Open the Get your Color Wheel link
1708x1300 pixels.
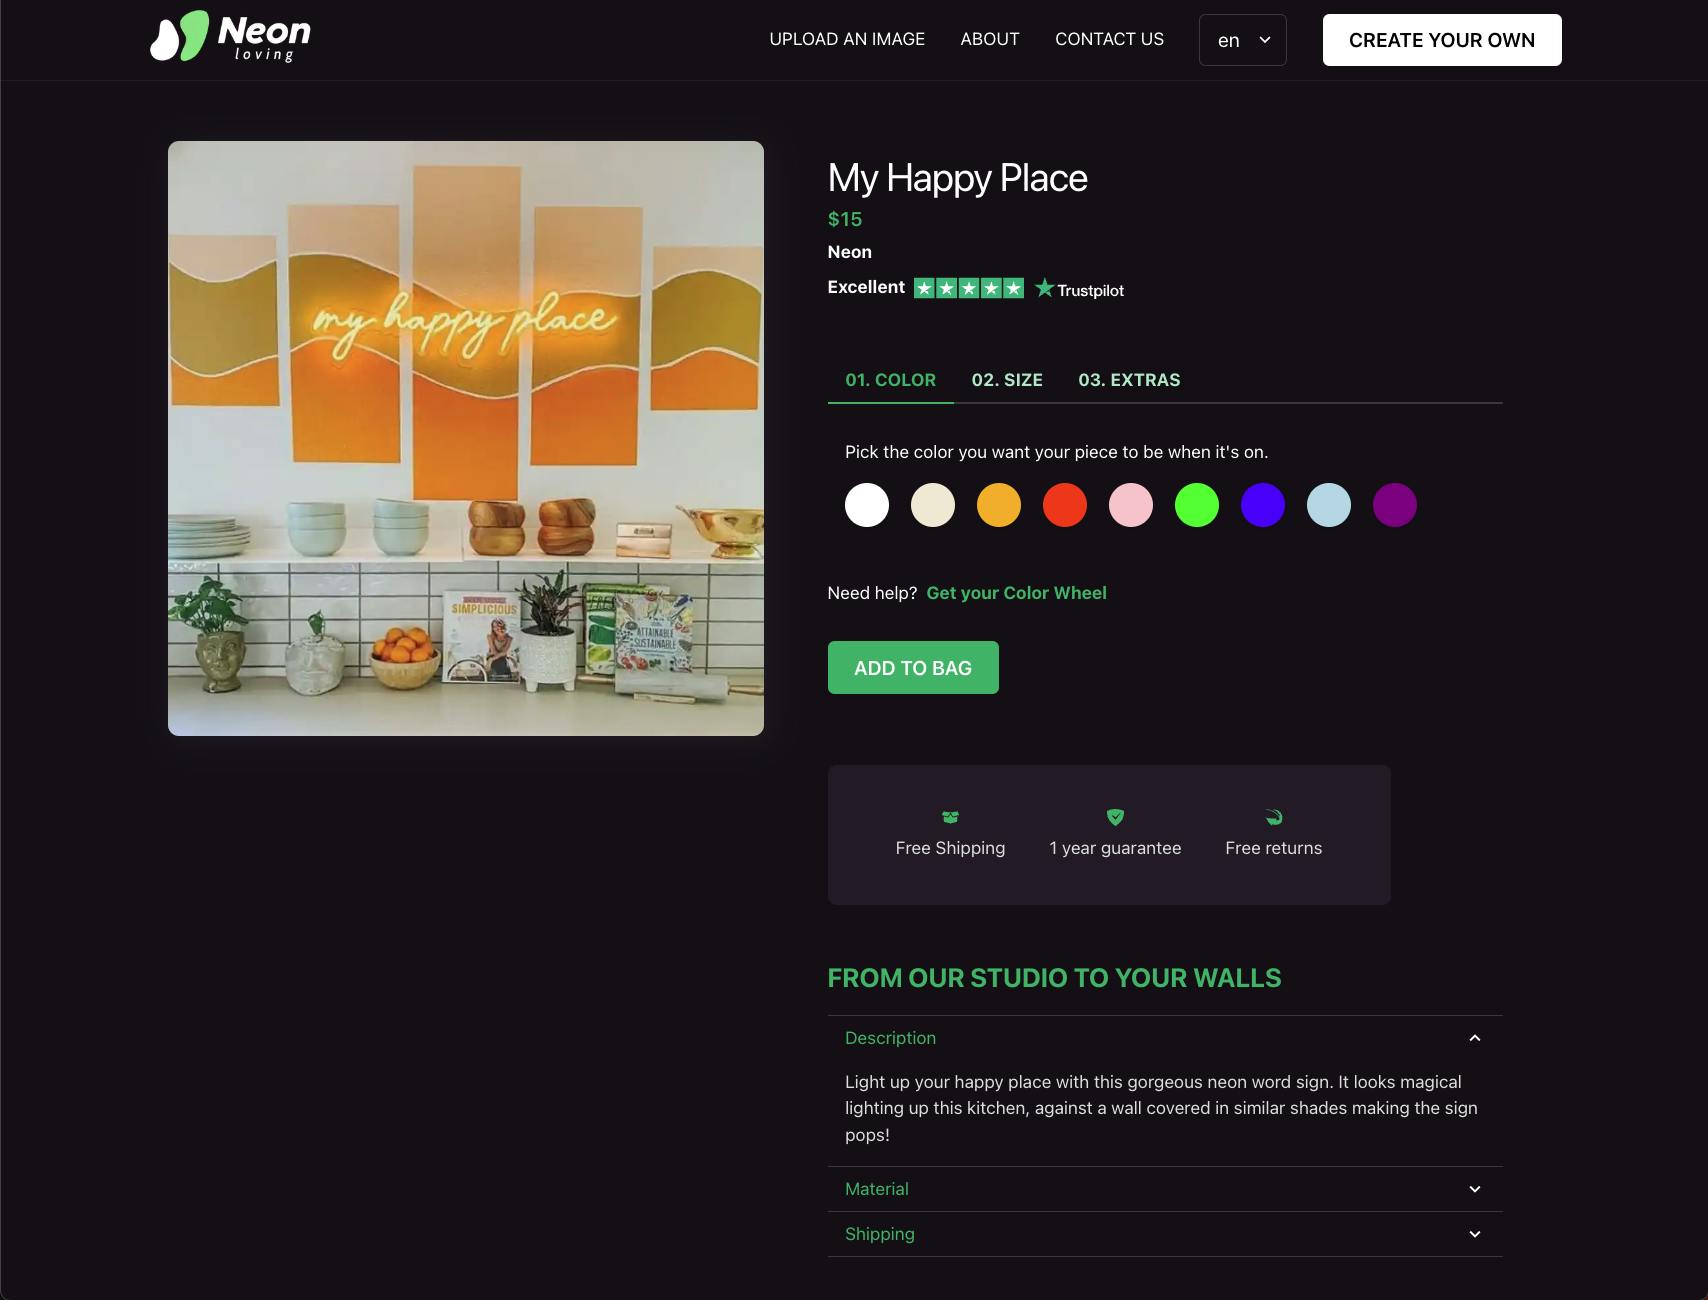[1016, 593]
